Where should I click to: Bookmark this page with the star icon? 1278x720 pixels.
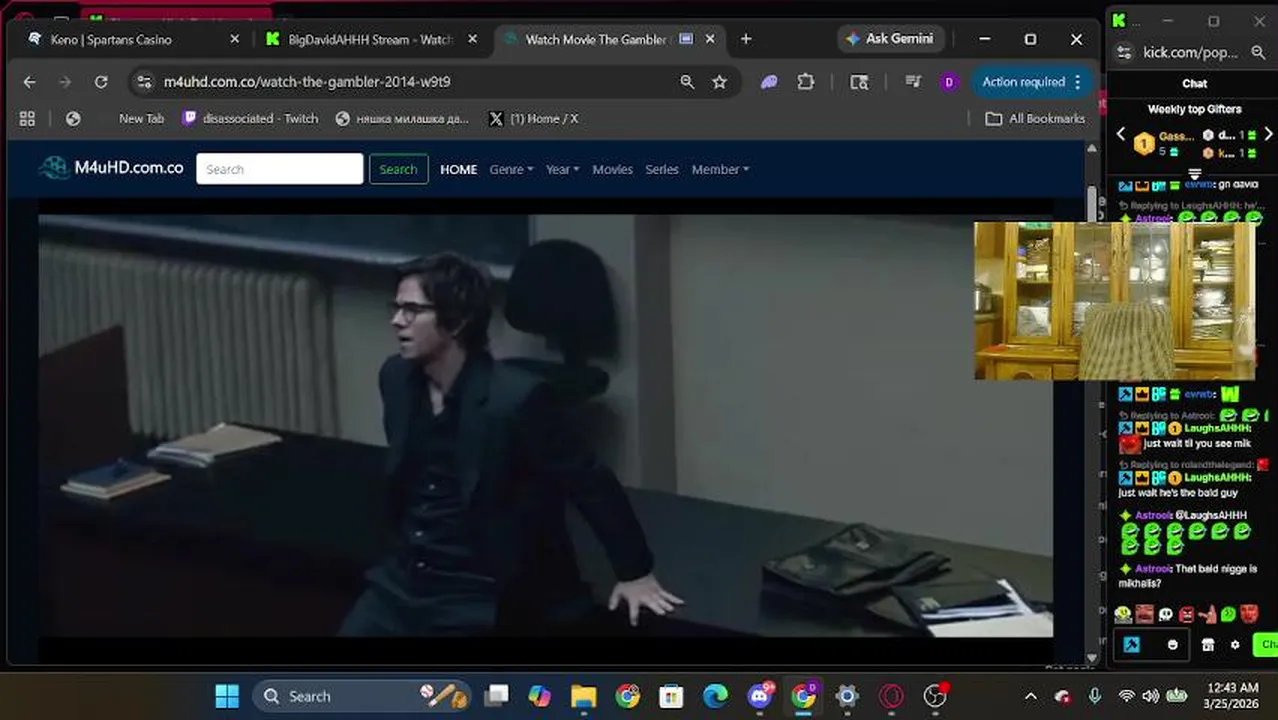pyautogui.click(x=719, y=82)
